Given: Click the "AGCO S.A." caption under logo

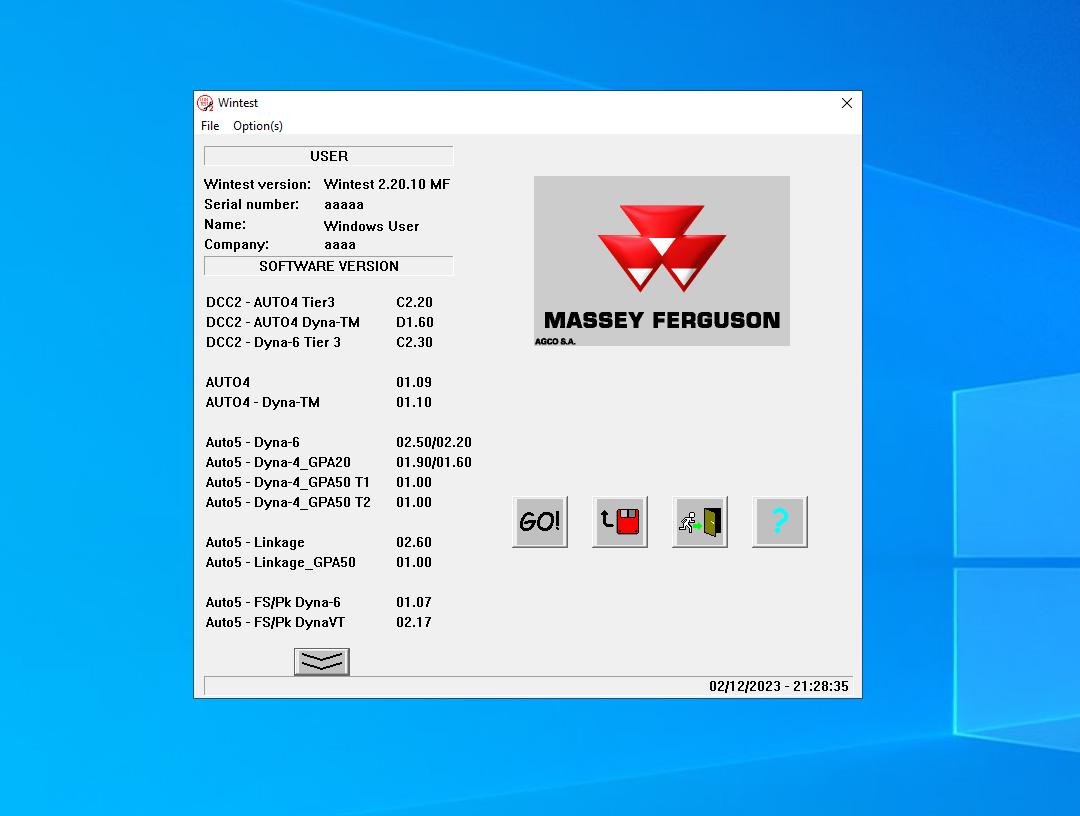Looking at the screenshot, I should [x=555, y=342].
